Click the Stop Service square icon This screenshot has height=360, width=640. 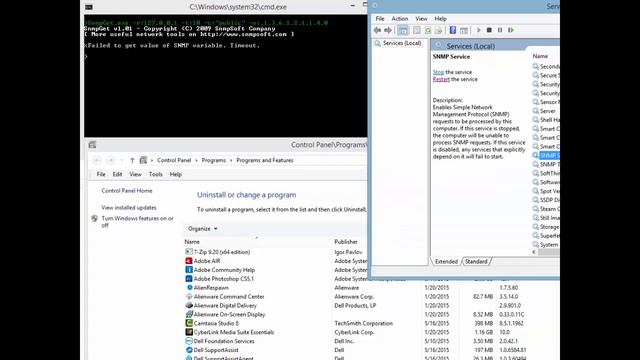[x=489, y=30]
